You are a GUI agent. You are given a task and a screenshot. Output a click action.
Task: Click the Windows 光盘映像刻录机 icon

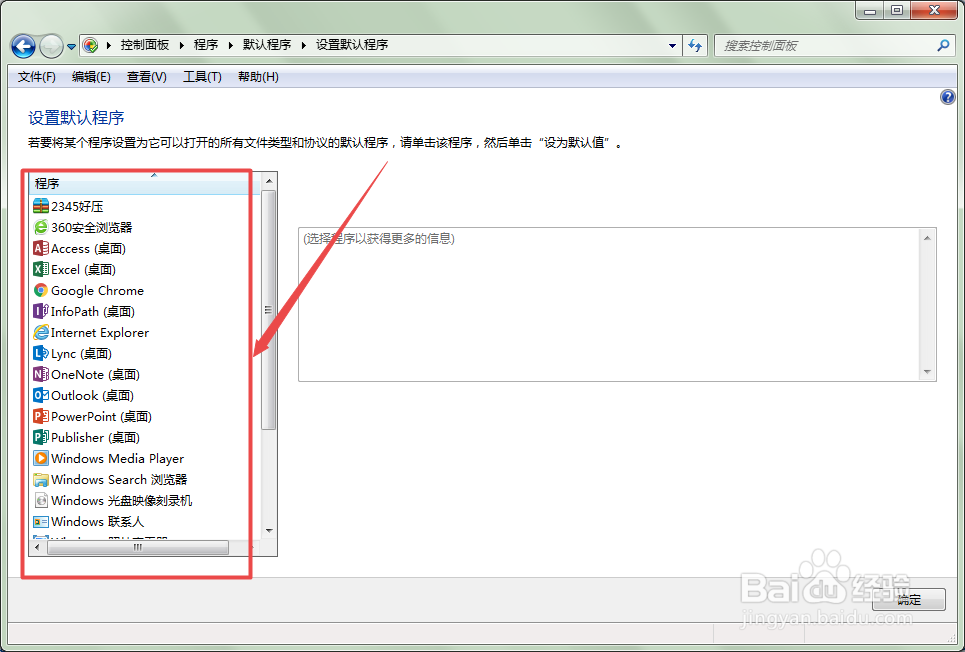(x=41, y=500)
